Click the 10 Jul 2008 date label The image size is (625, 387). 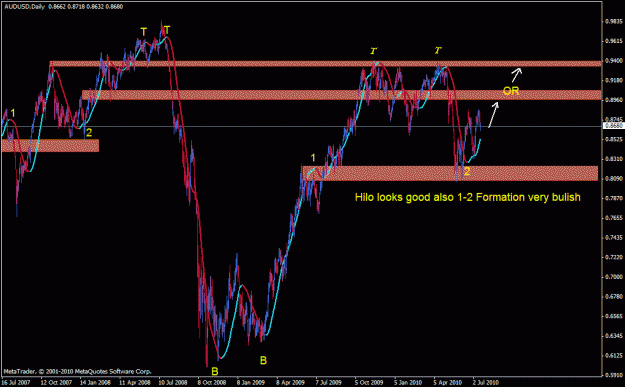tap(174, 382)
